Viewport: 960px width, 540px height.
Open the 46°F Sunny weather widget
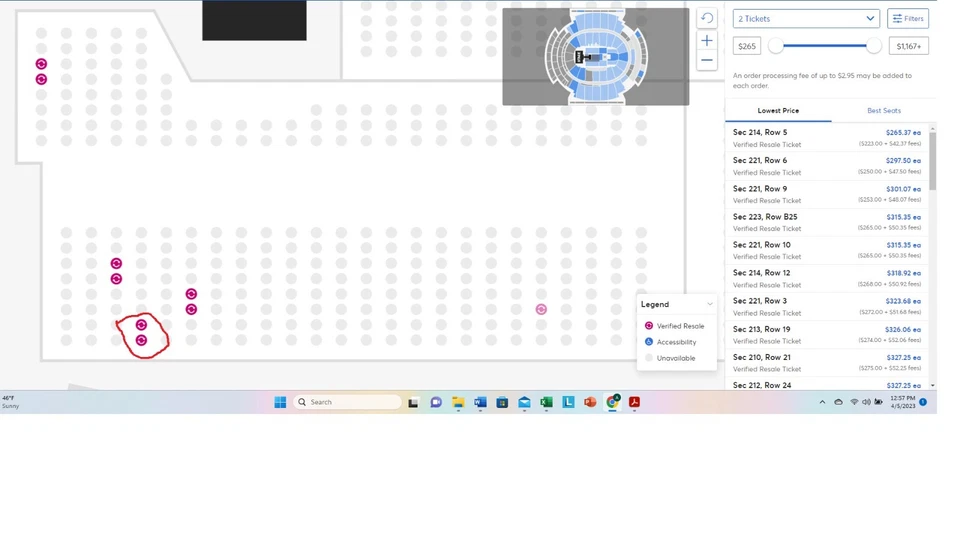11,402
